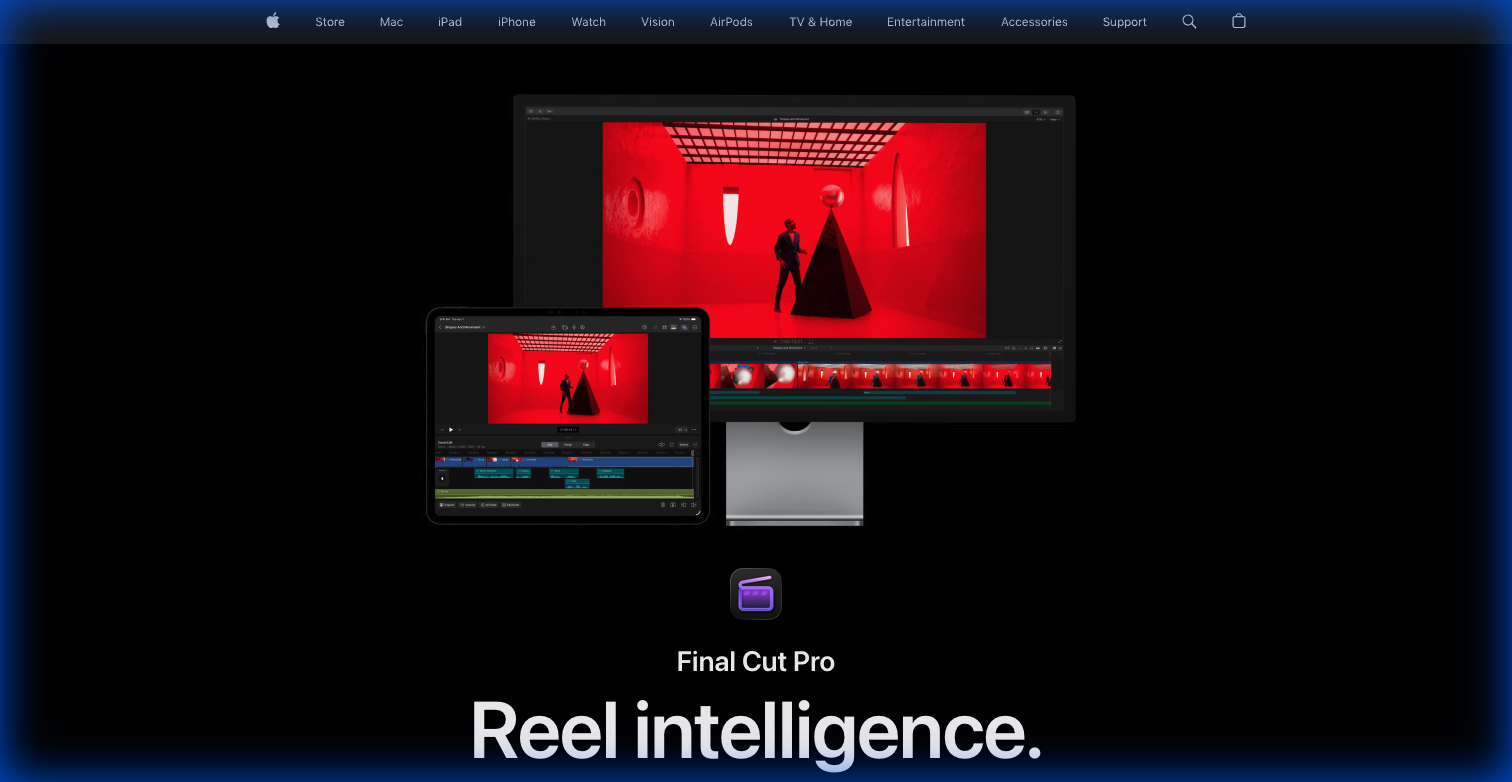Enable Select mode above the timeline
The height and width of the screenshot is (782, 1512).
(684, 444)
